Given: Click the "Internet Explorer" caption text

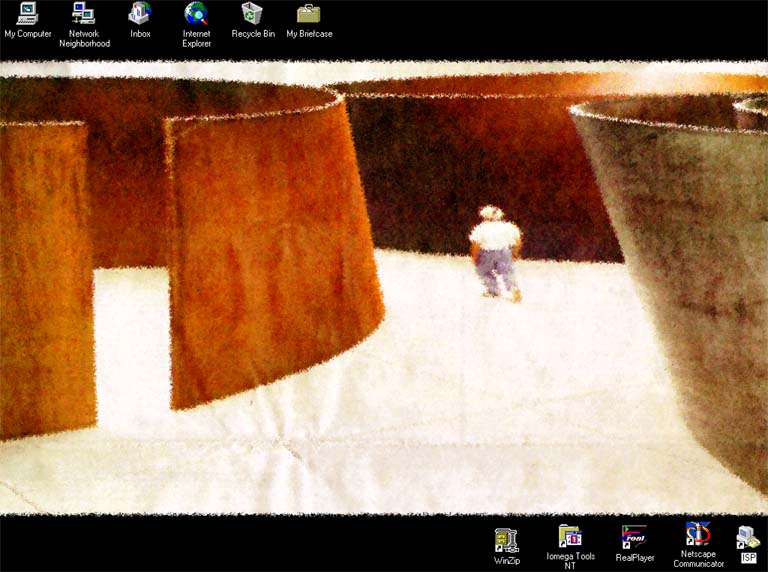Looking at the screenshot, I should [196, 39].
